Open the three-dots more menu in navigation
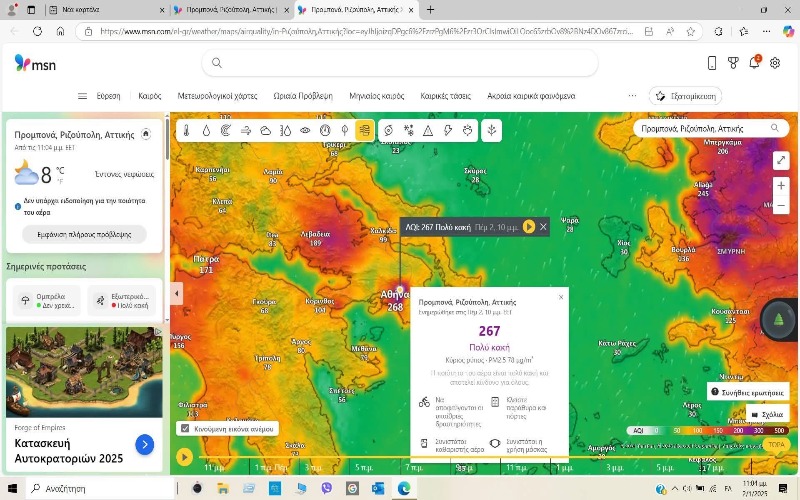 coord(632,96)
